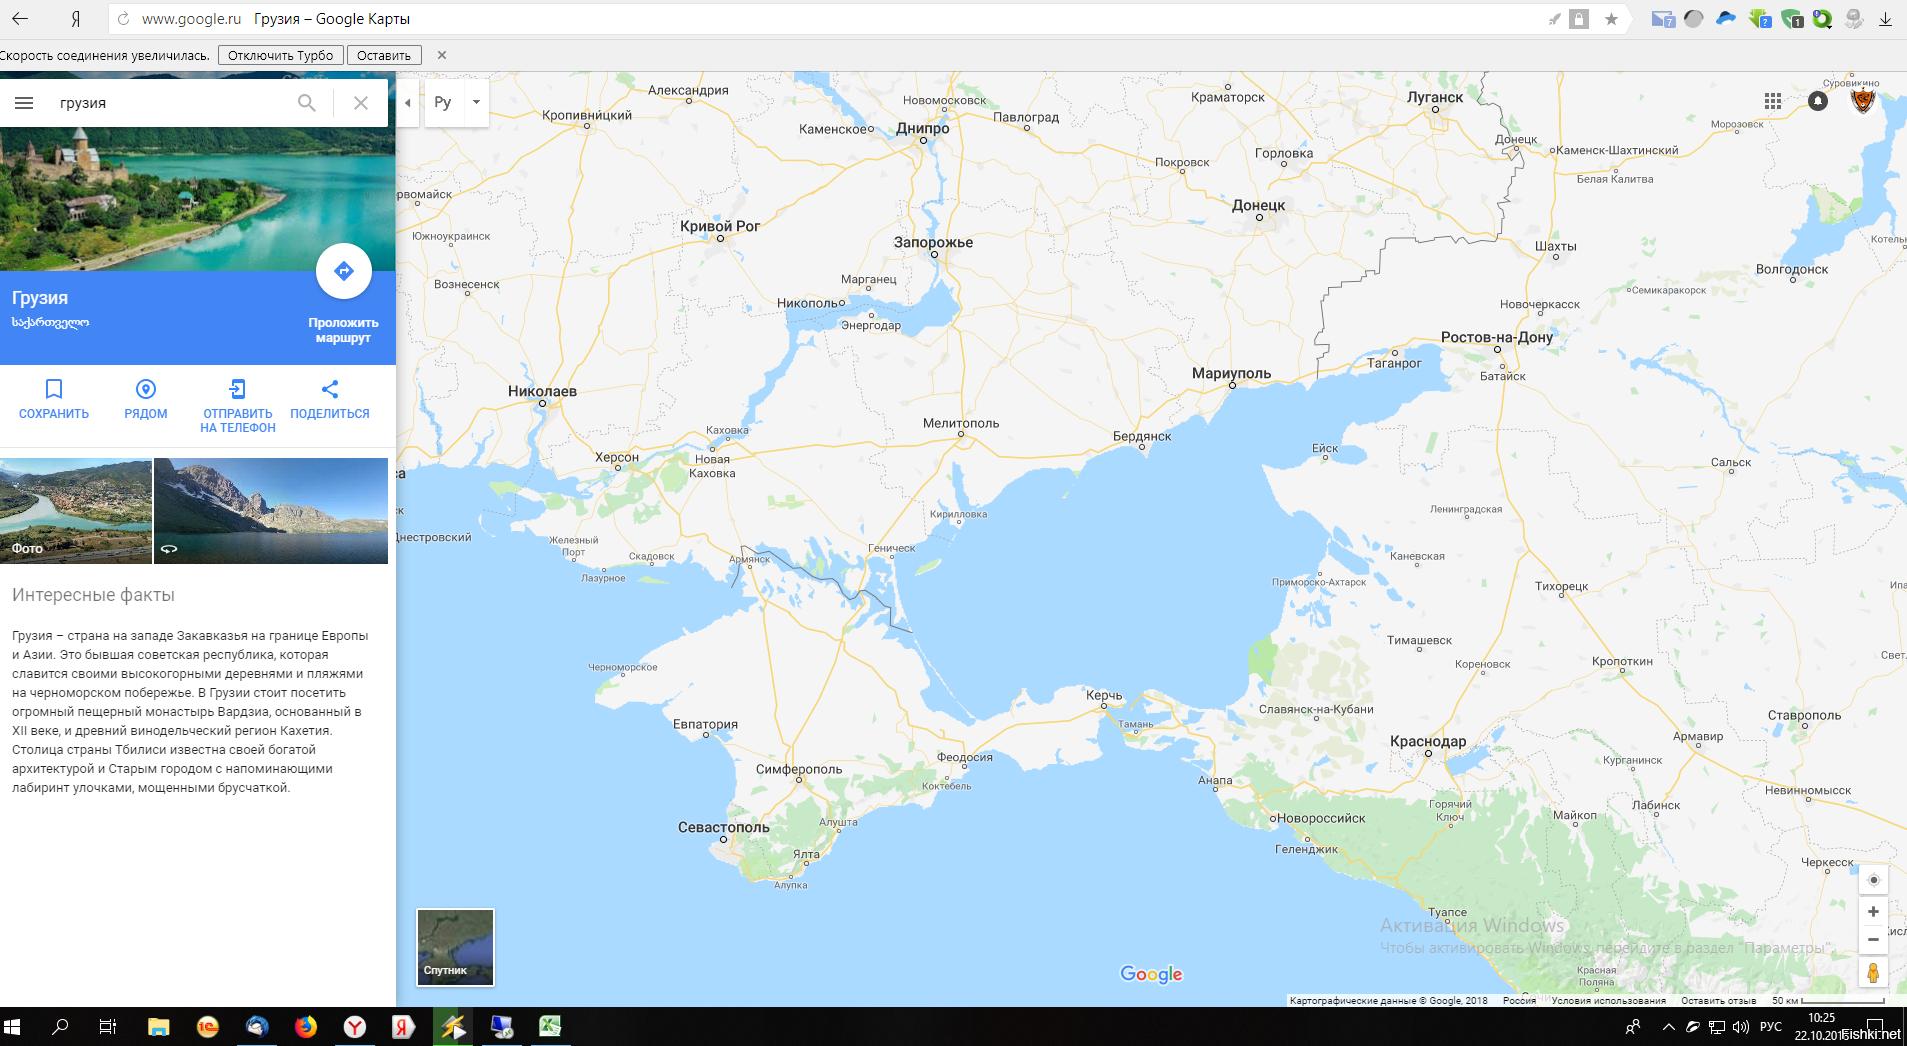Image resolution: width=1907 pixels, height=1046 pixels.
Task: Click the 'Николаев' label on map
Action: pos(542,392)
